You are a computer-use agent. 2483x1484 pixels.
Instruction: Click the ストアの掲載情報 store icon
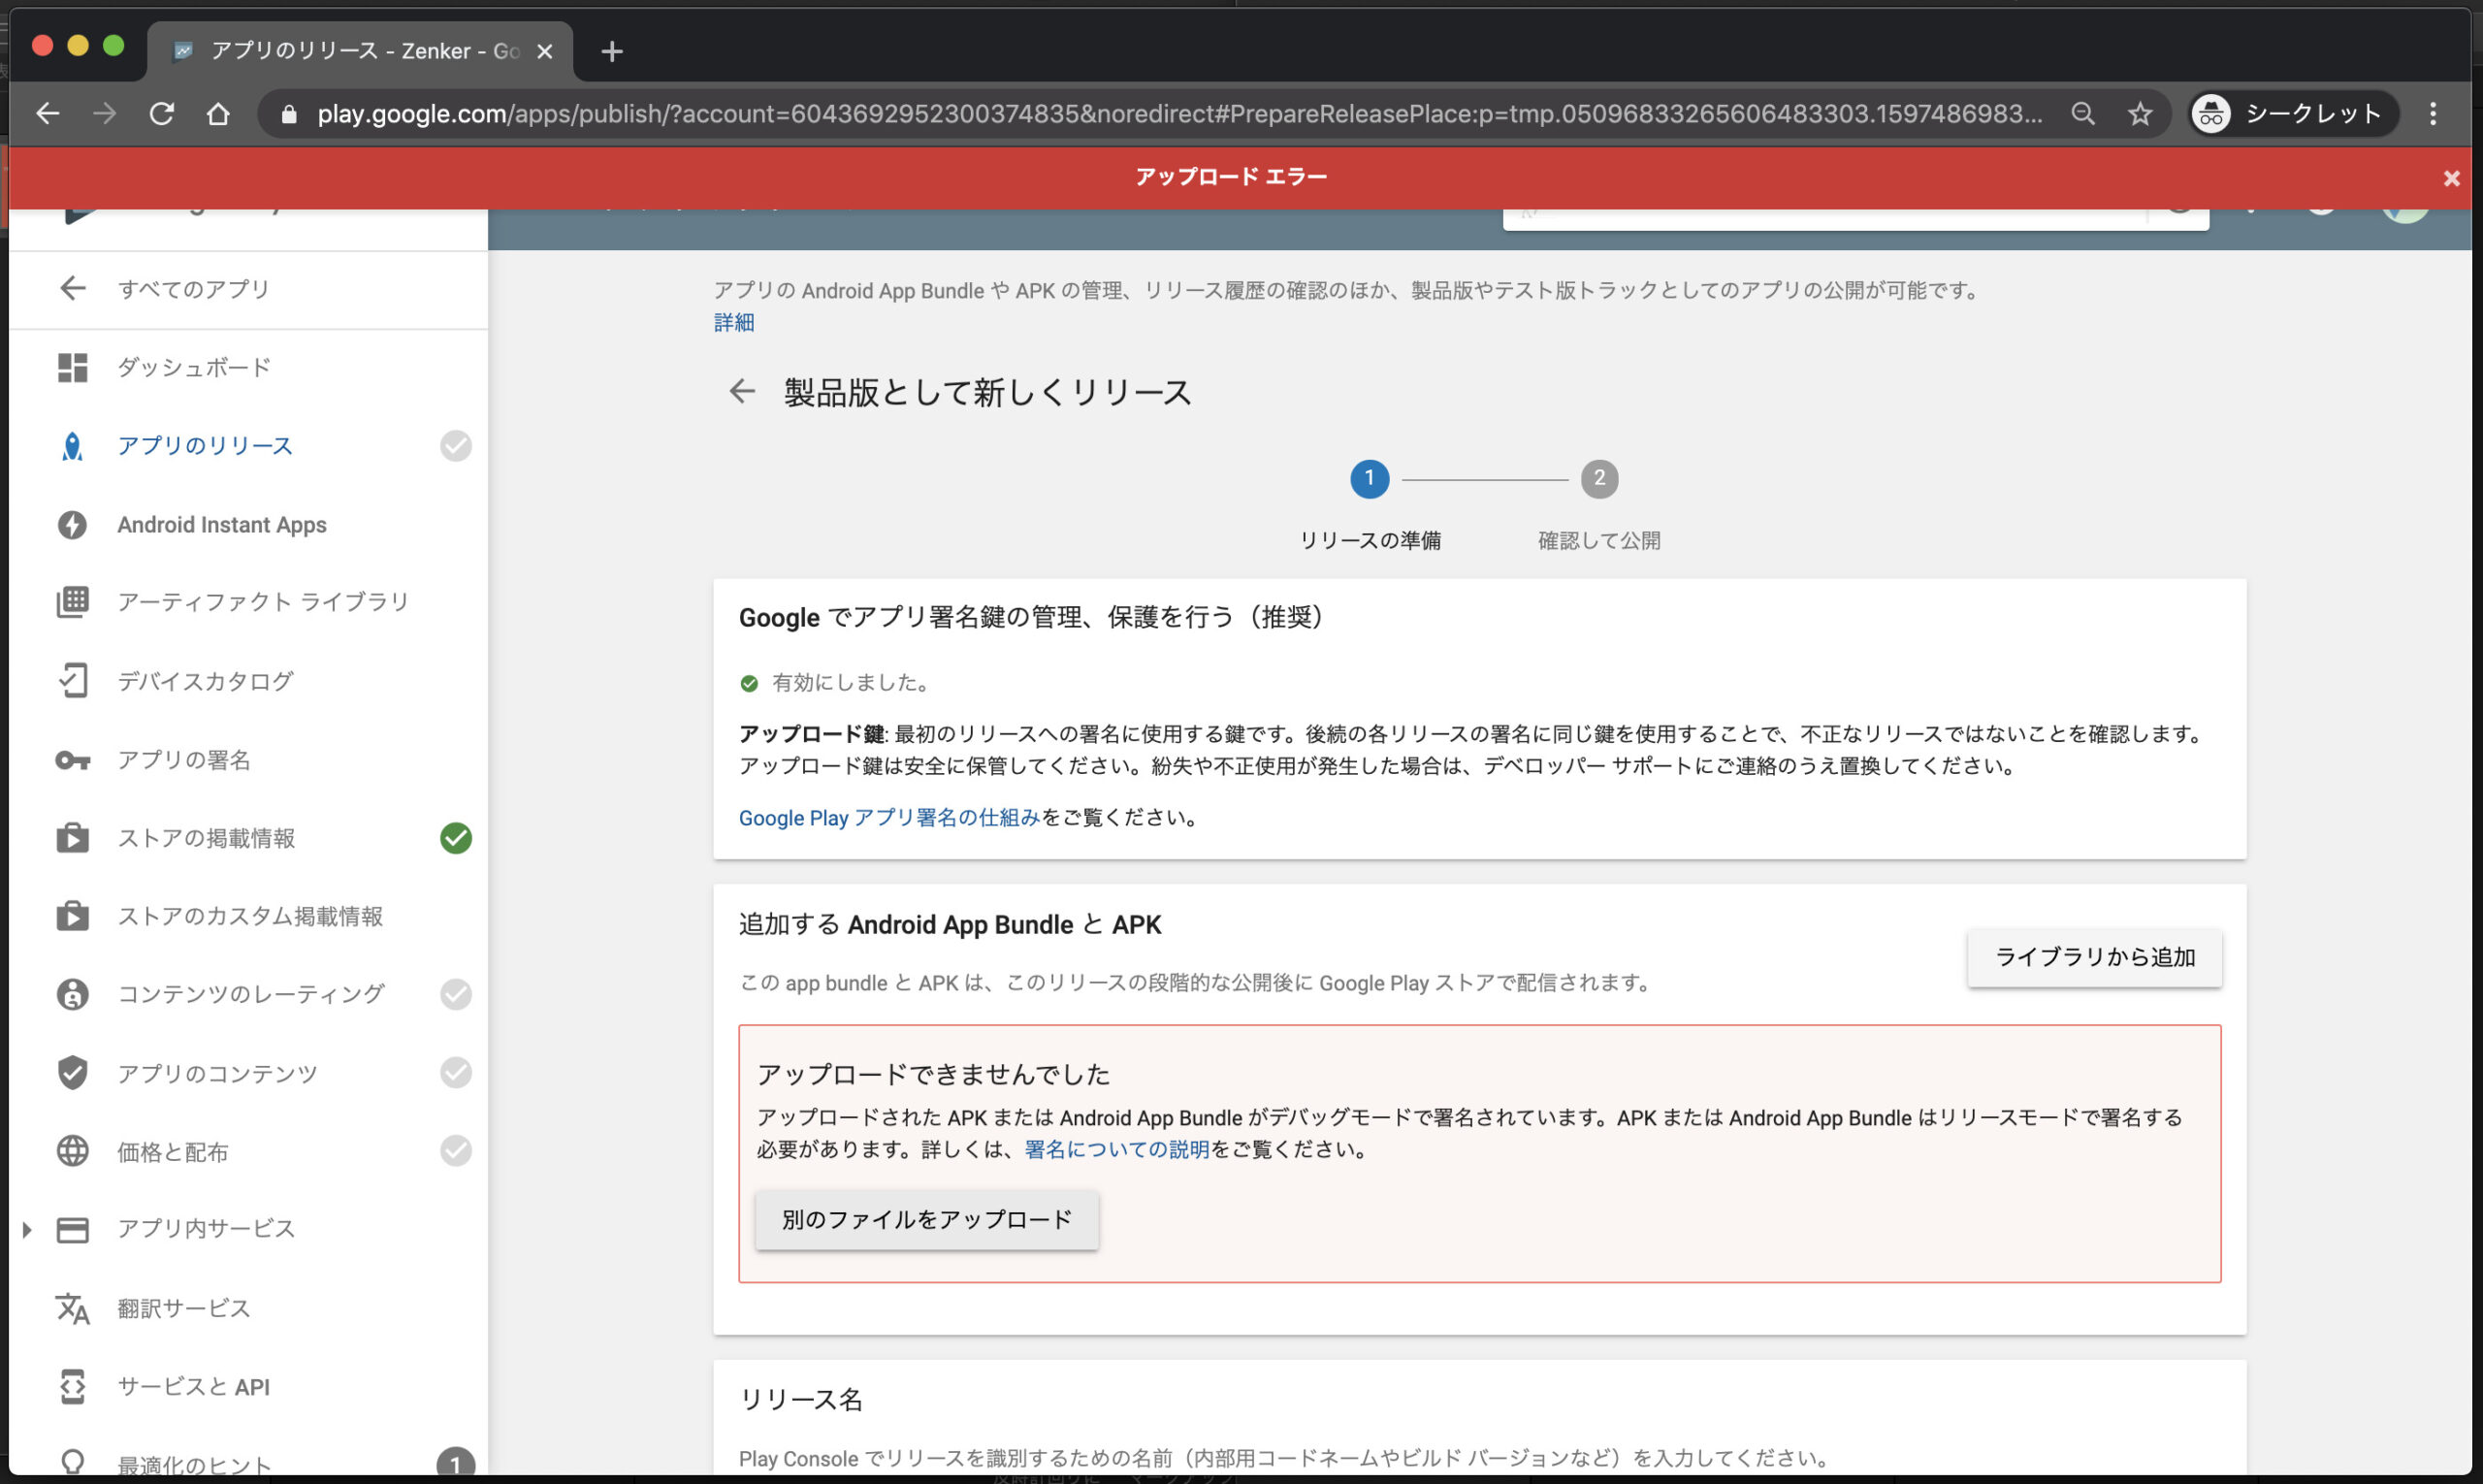(72, 838)
